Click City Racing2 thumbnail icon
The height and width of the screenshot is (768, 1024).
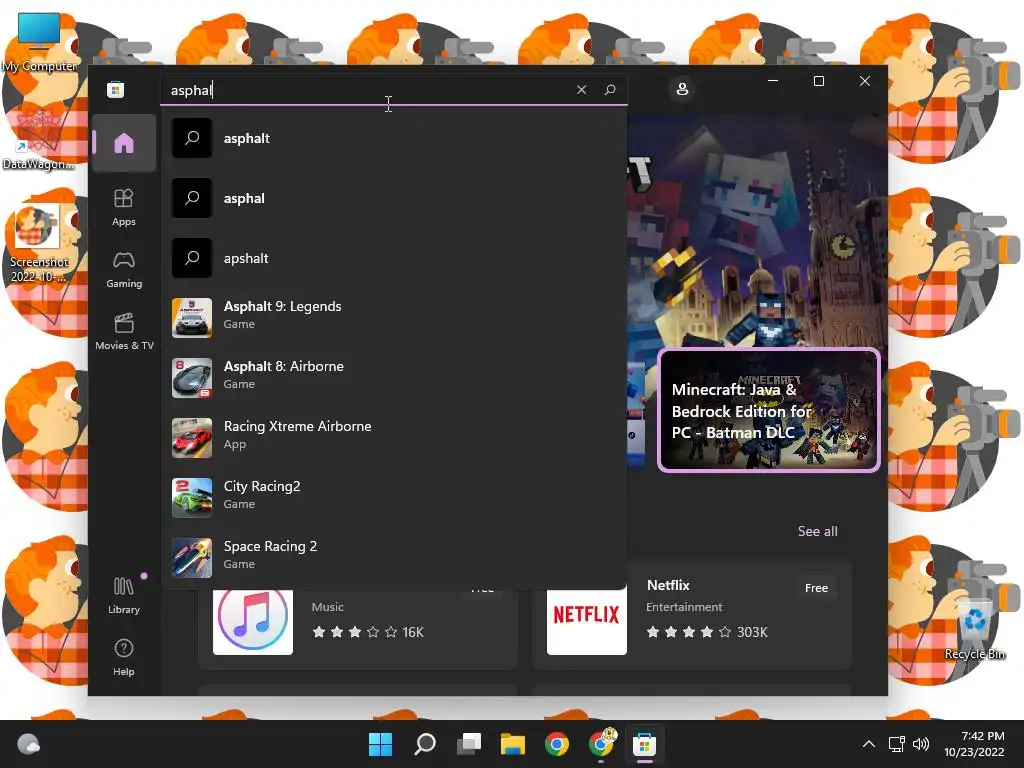(192, 498)
